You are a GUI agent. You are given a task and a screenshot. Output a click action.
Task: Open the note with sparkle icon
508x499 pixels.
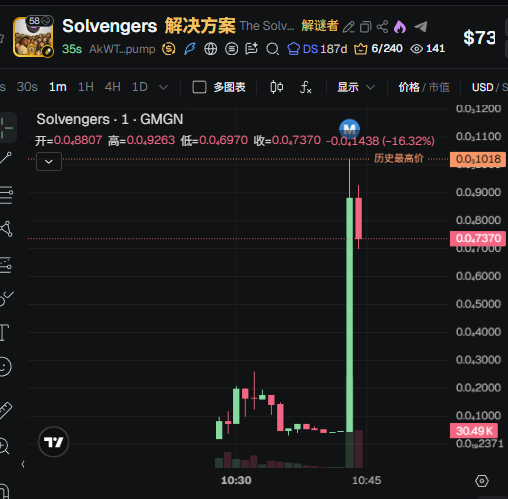point(252,49)
